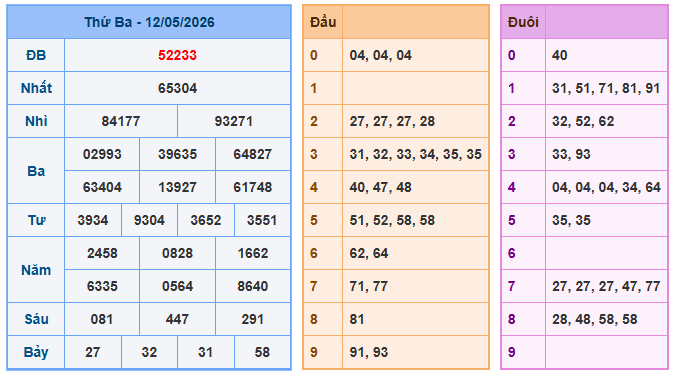Click seventh prize number 27
The height and width of the screenshot is (379, 675).
[93, 352]
